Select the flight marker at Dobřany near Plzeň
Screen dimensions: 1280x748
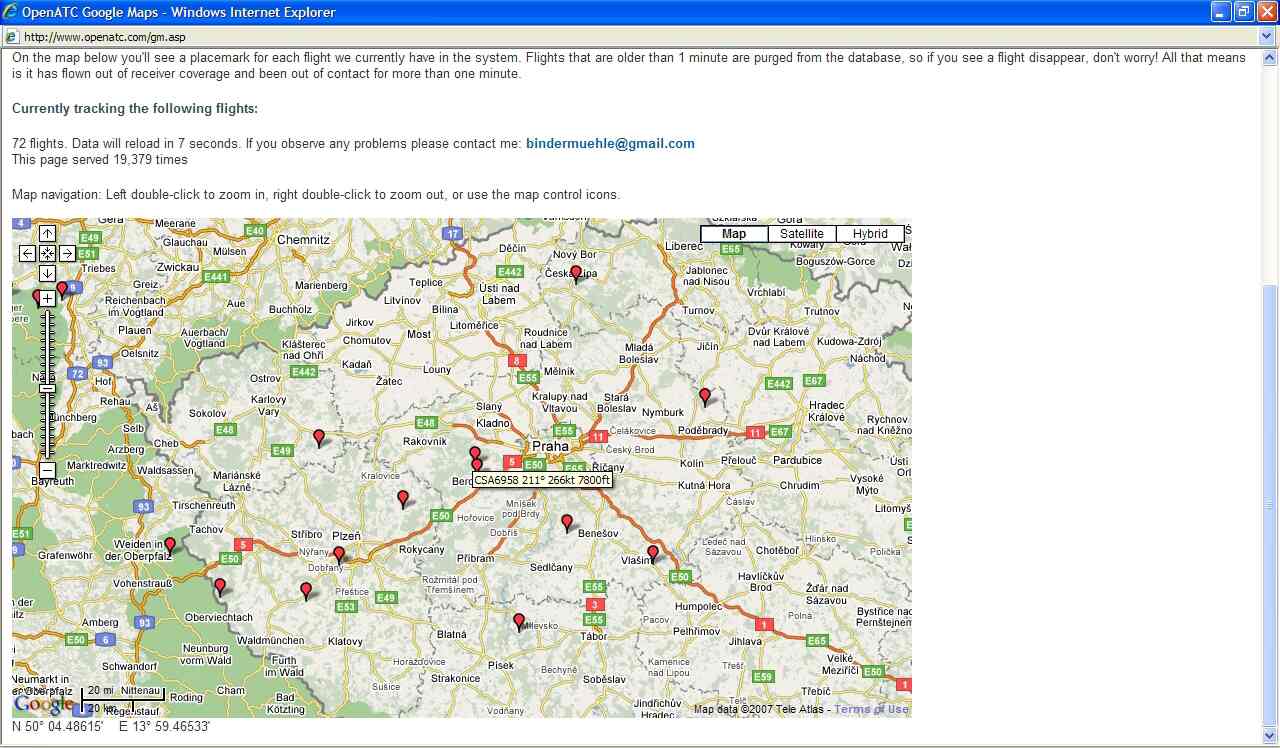tap(339, 554)
